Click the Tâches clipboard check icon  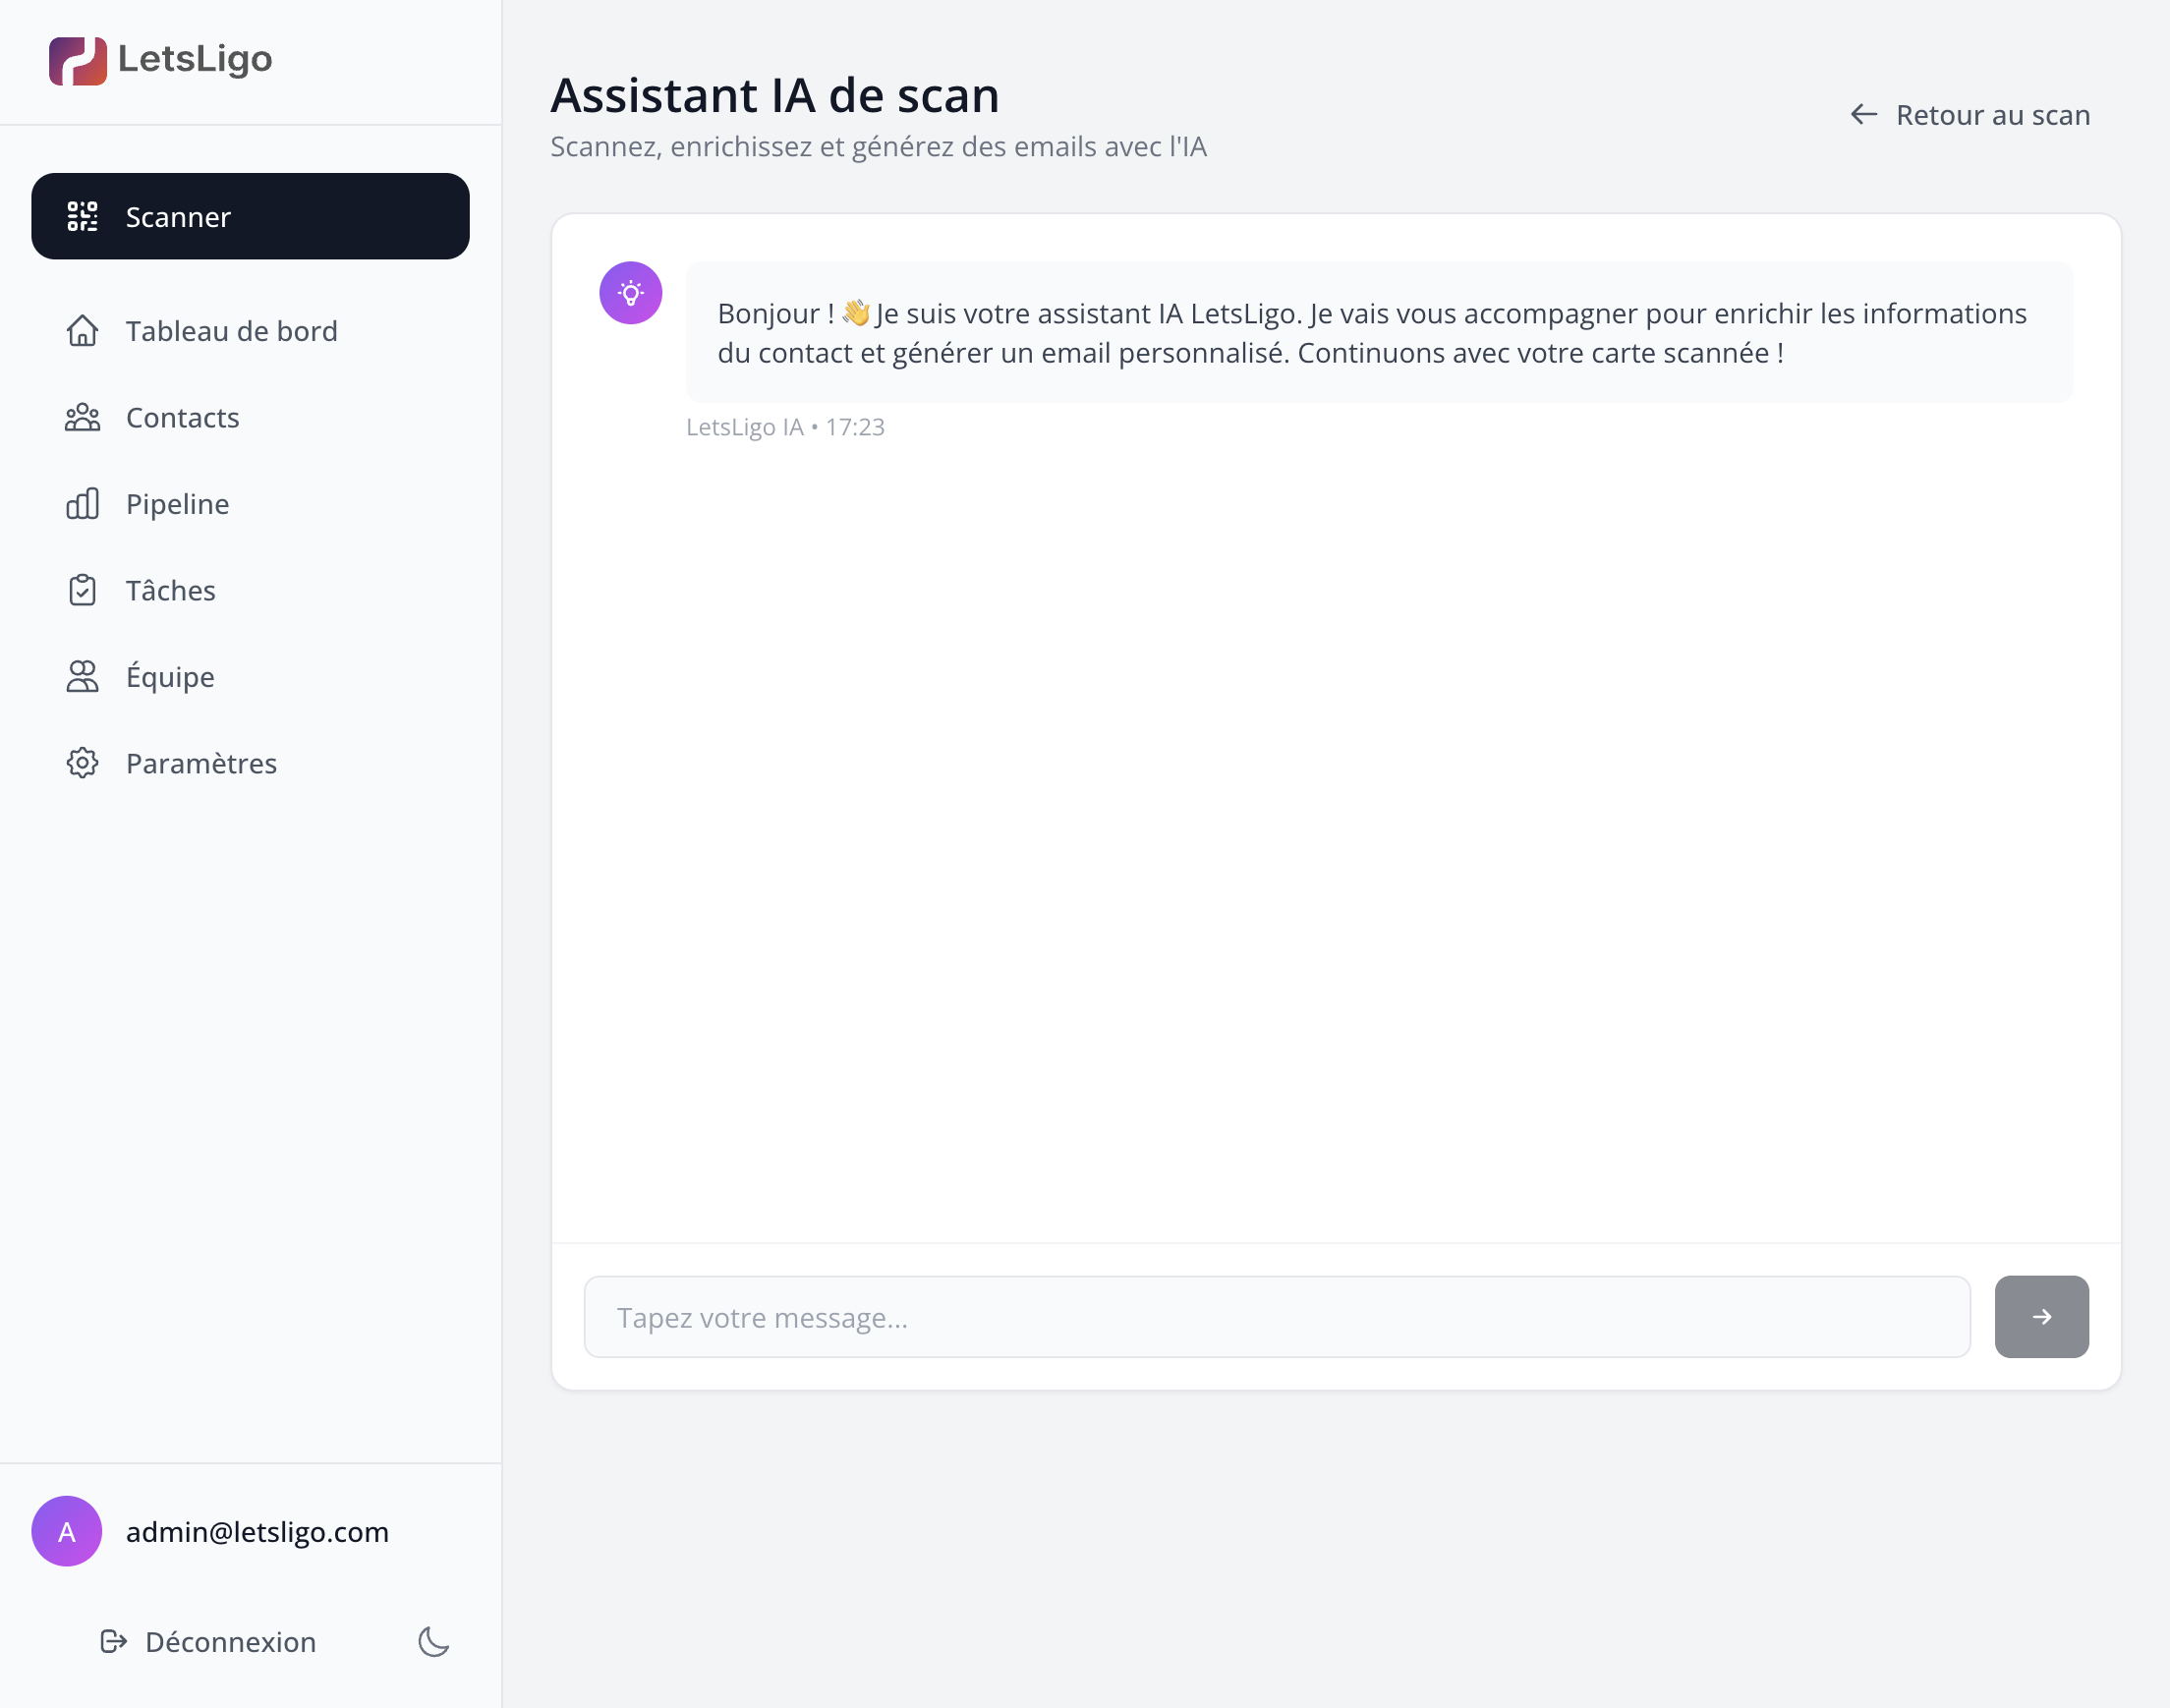(82, 590)
